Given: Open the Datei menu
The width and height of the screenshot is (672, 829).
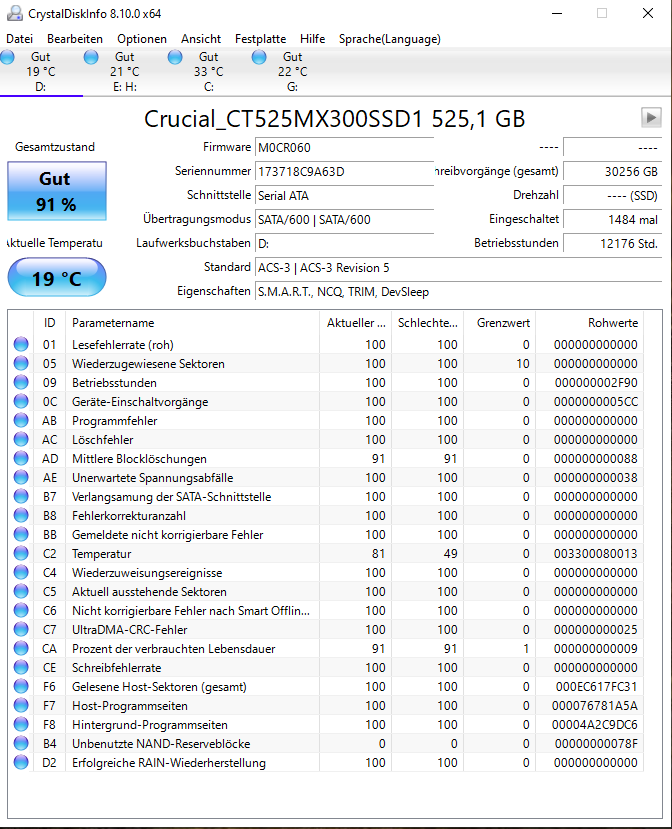Looking at the screenshot, I should [20, 39].
